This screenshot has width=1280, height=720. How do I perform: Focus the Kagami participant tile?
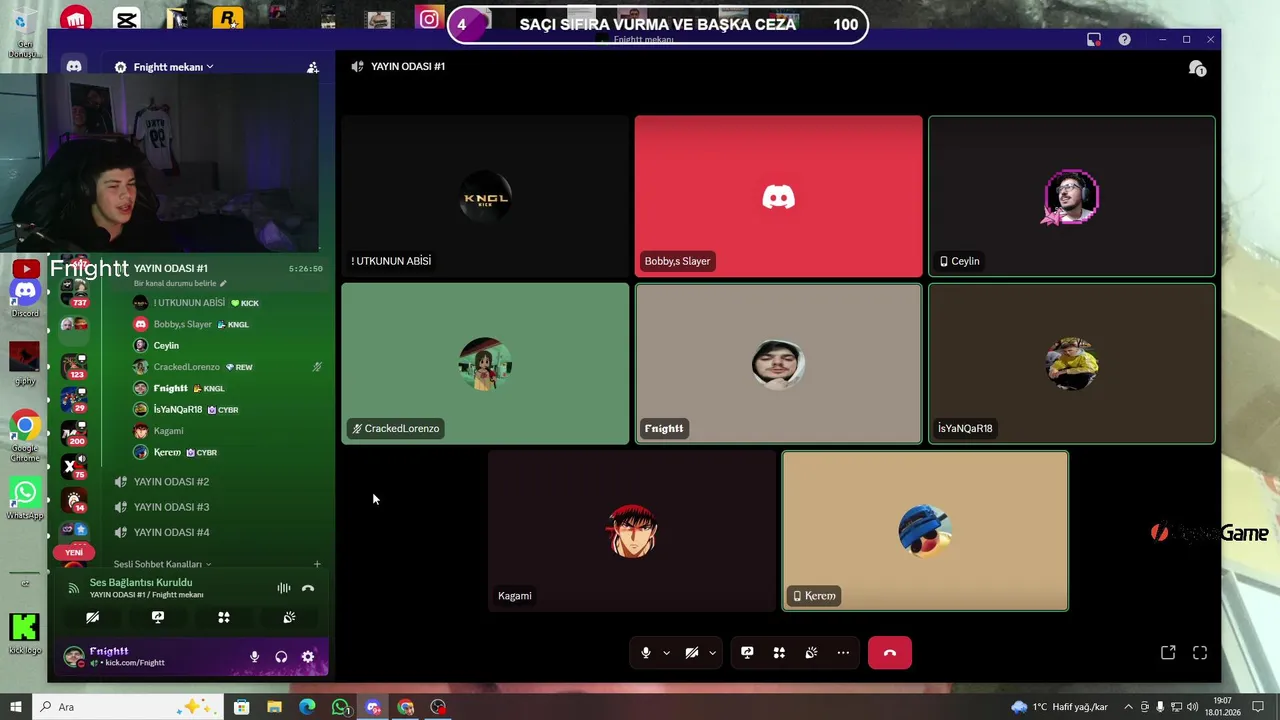pyautogui.click(x=632, y=531)
